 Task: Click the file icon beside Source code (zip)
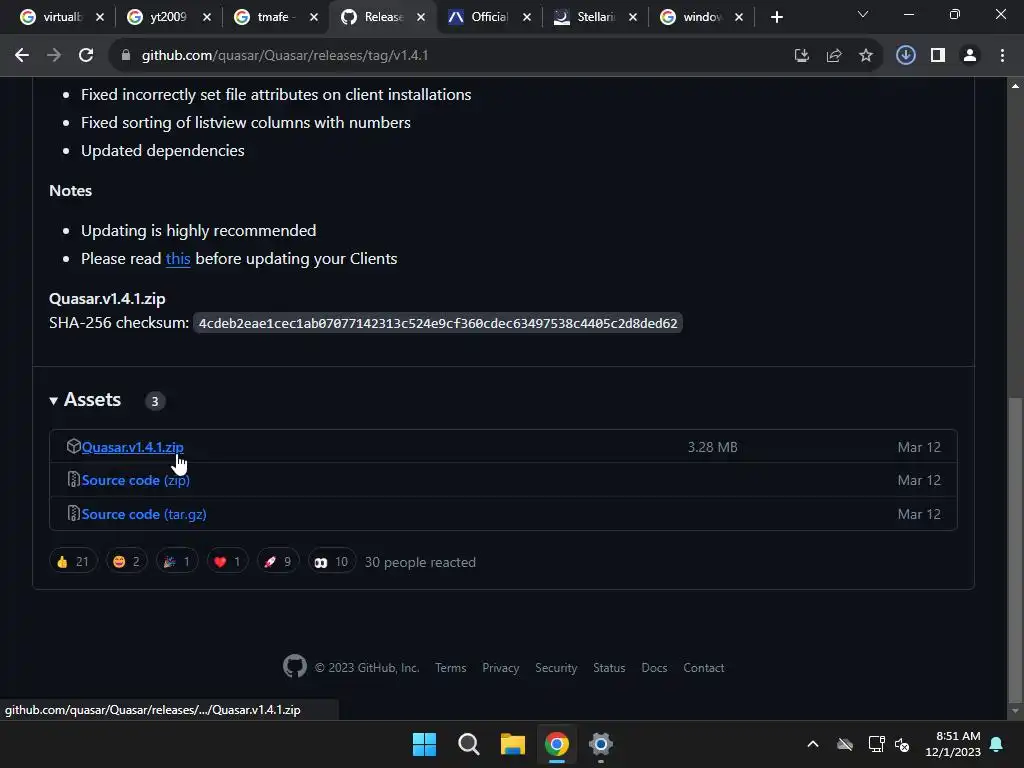(x=74, y=480)
